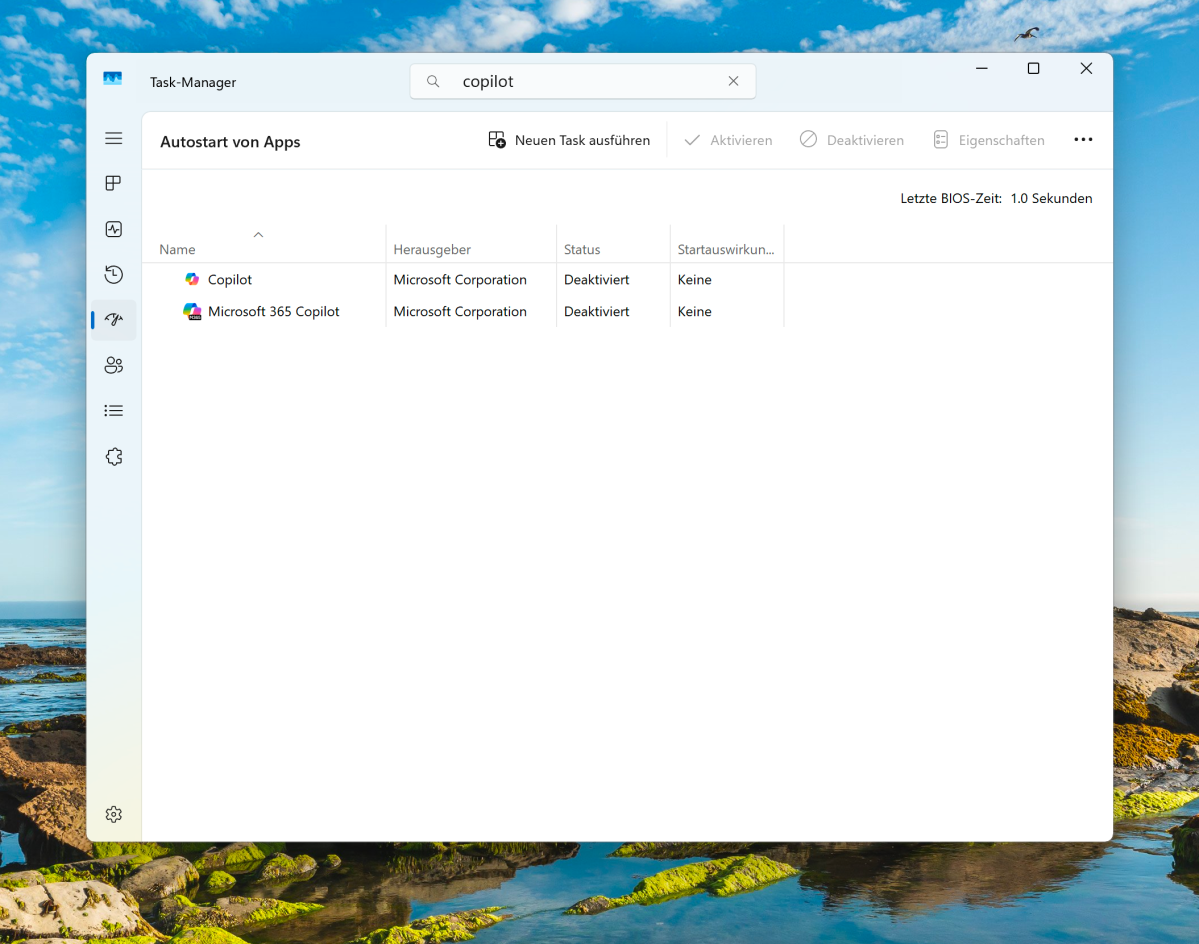Select the Microsoft 365 Copilot row name
Image resolution: width=1199 pixels, height=944 pixels.
(274, 311)
